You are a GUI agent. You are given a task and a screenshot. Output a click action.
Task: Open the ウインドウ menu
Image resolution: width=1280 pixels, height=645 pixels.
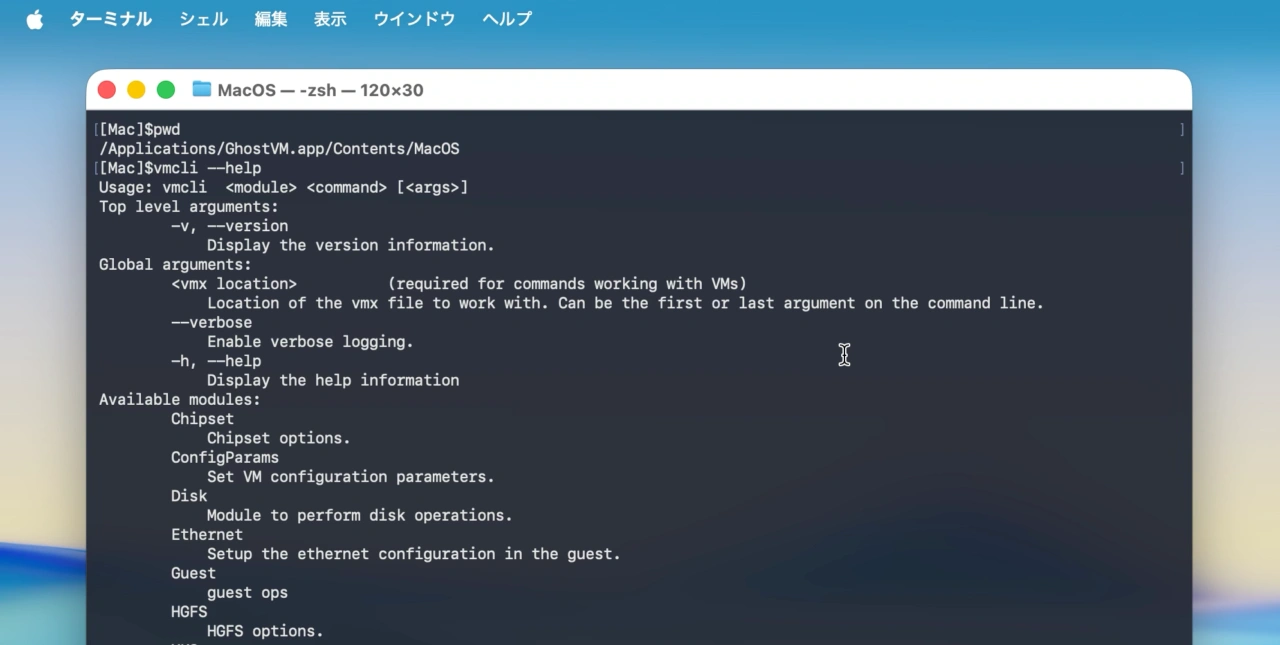pyautogui.click(x=414, y=19)
